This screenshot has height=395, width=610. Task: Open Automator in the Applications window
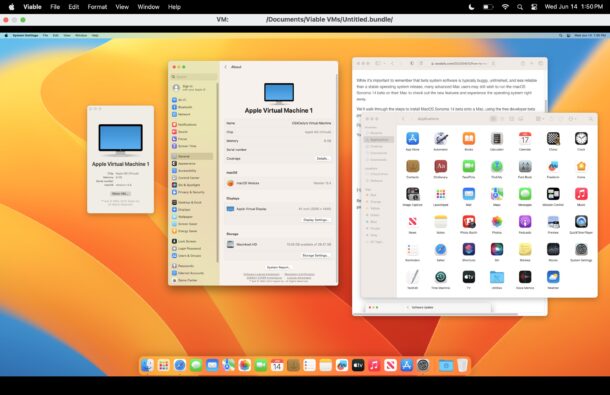[x=441, y=139]
